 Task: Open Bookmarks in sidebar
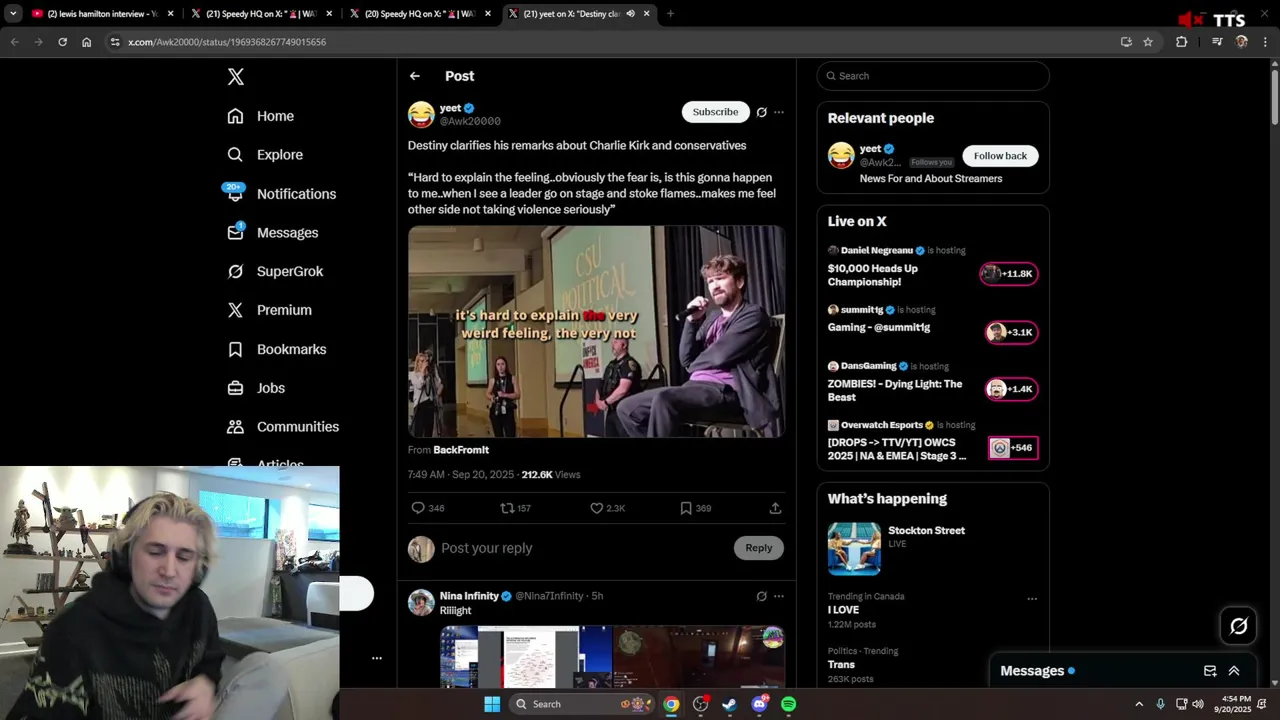coord(276,349)
